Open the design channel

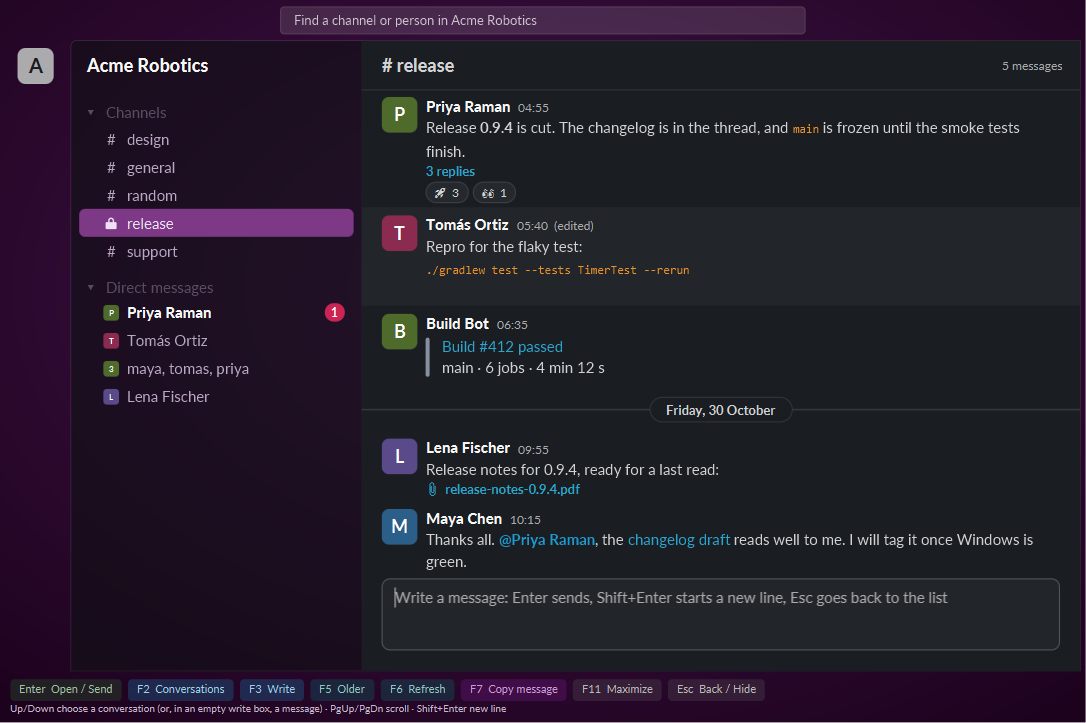pos(216,140)
